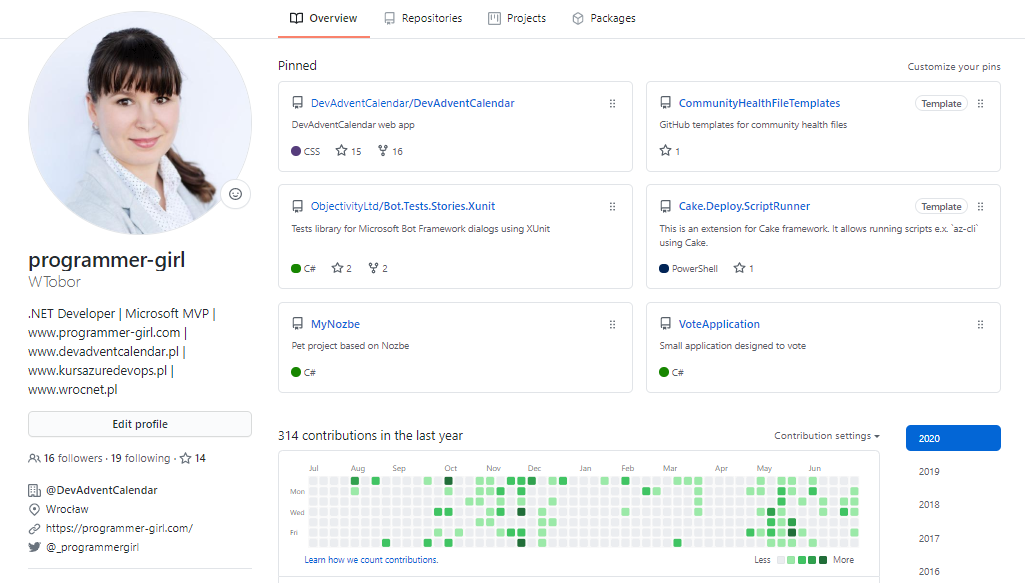Click the organization icon next to @DevAdventCalendar
Screen dimensions: 1025x583
pyautogui.click(x=33, y=490)
